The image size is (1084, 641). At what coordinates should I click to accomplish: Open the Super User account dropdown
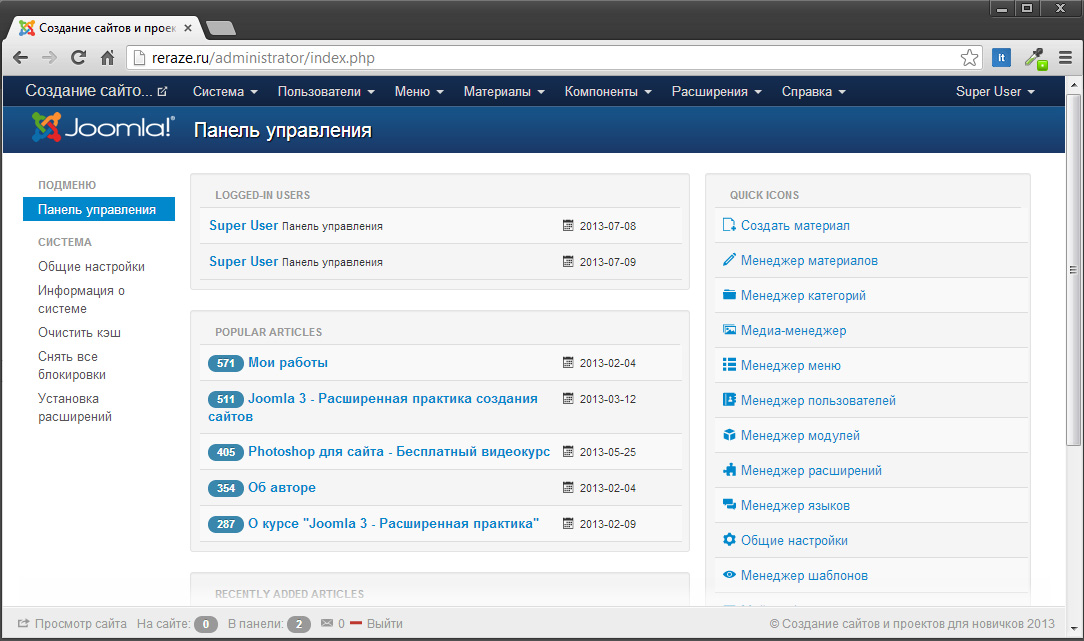[994, 92]
